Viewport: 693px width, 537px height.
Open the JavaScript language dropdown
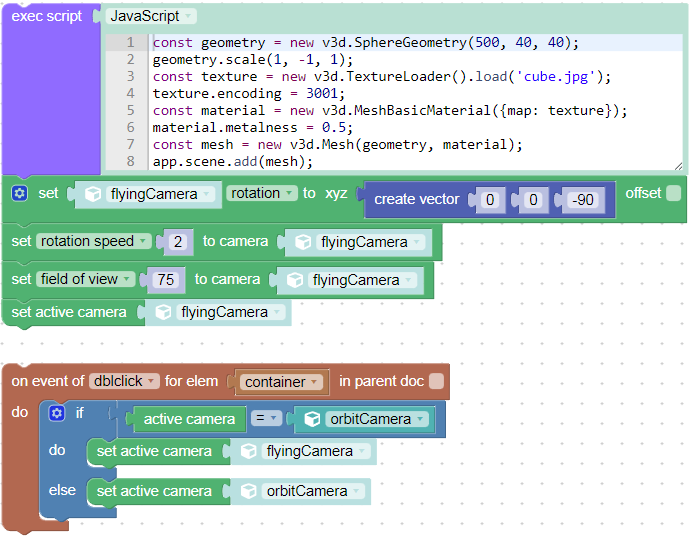pyautogui.click(x=151, y=16)
